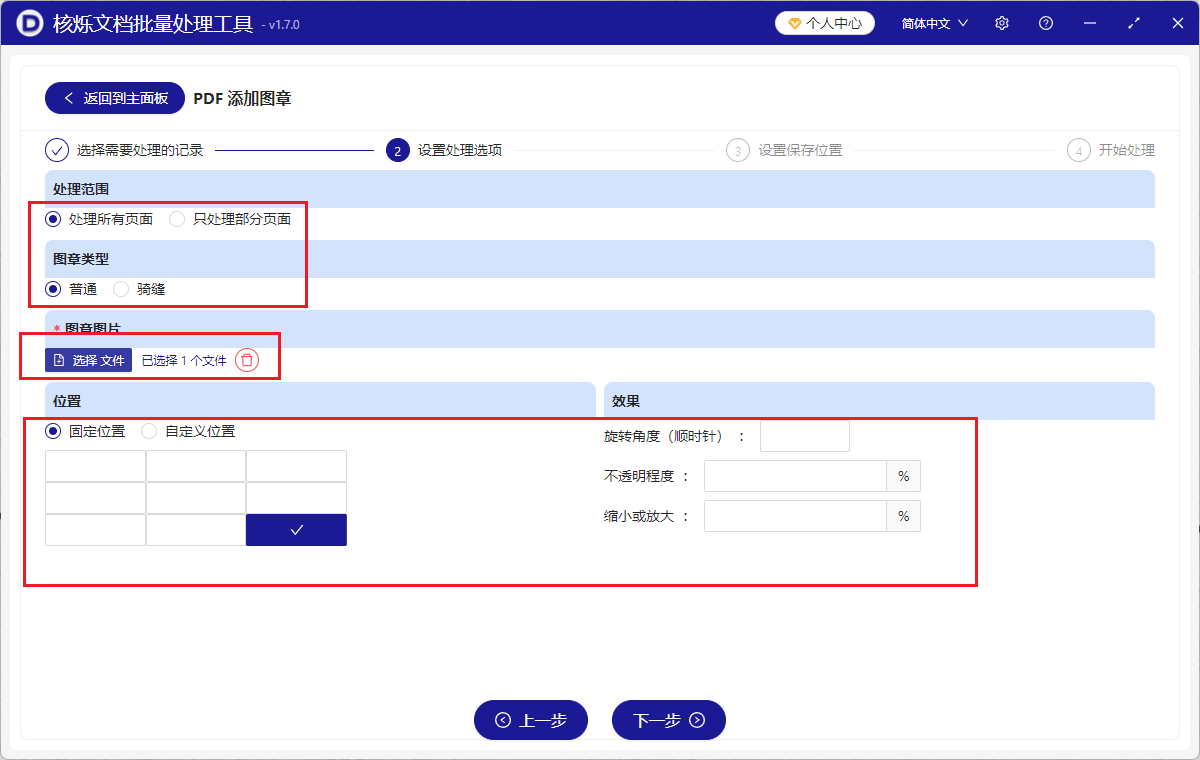Click the 设置保存位置 step label

pos(800,149)
